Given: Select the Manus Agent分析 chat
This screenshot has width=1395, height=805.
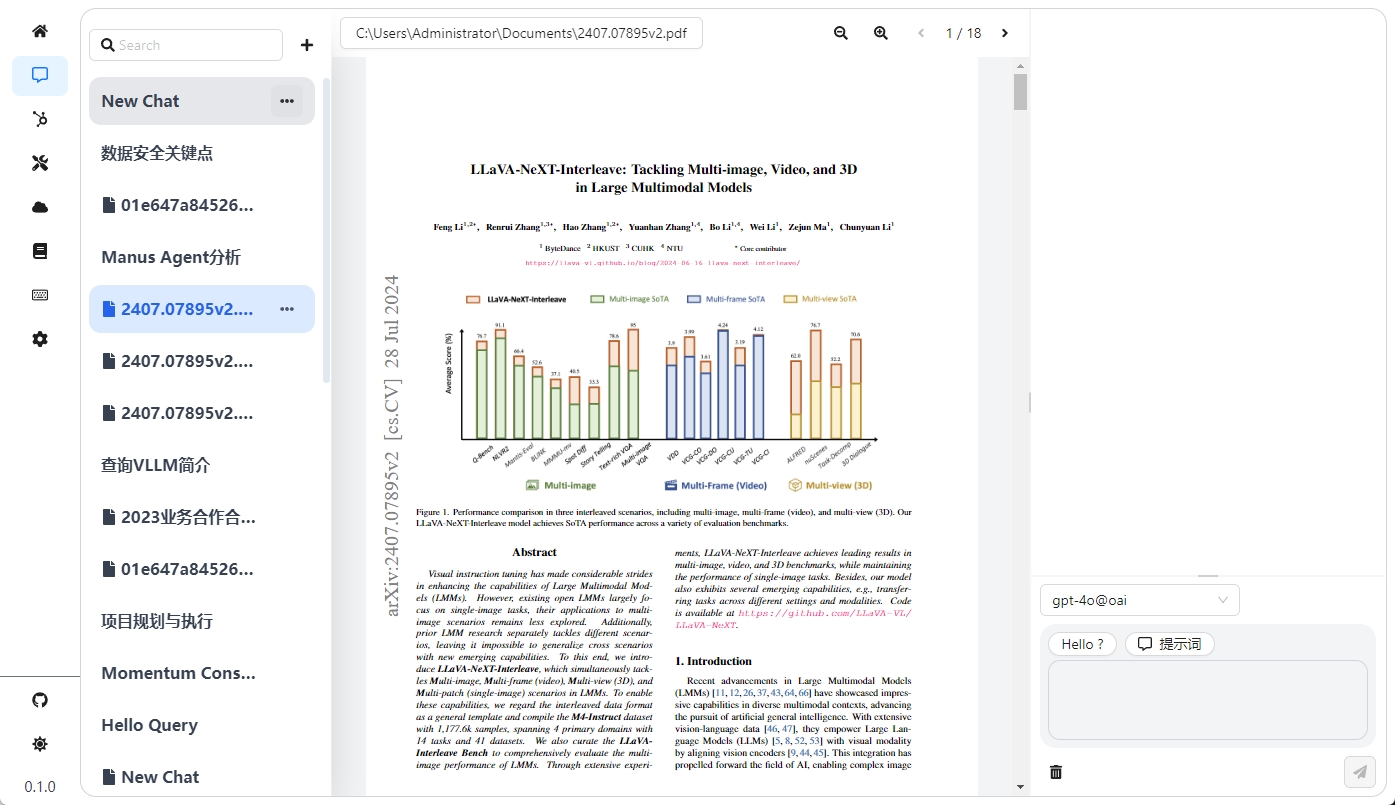Looking at the screenshot, I should 202,257.
